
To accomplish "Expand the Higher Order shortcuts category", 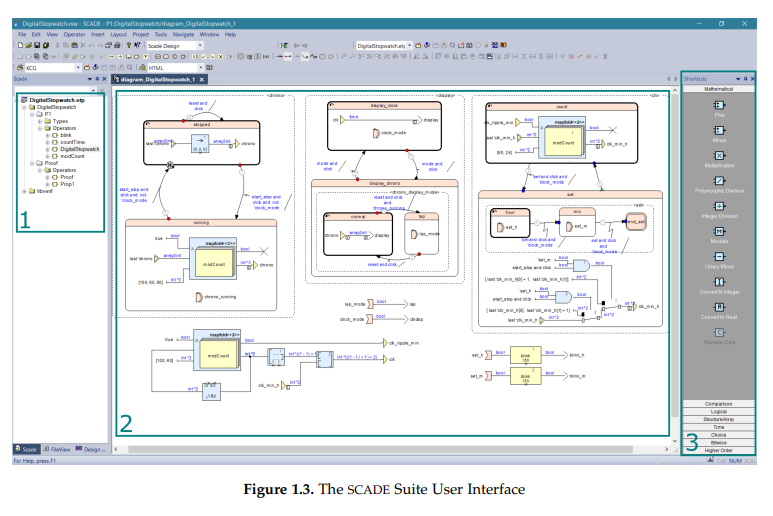I will (x=718, y=450).
